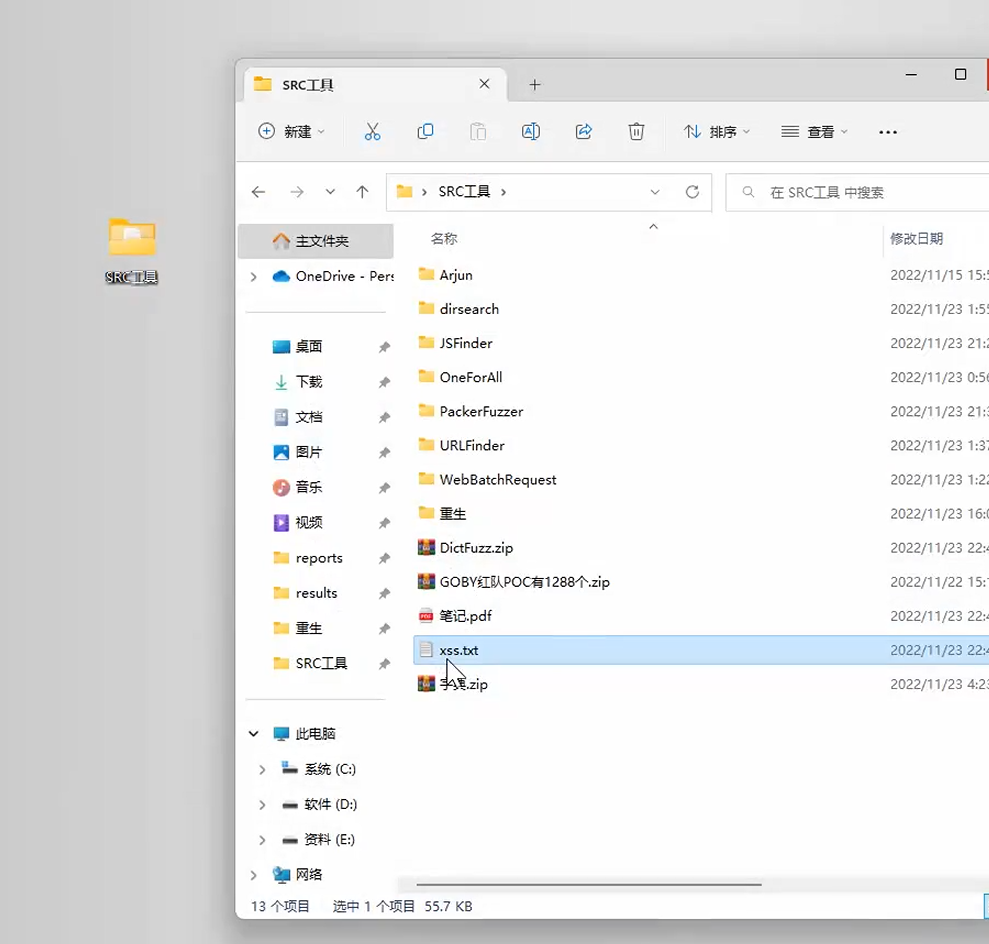Go back with the left arrow
This screenshot has width=989, height=944.
pos(258,192)
